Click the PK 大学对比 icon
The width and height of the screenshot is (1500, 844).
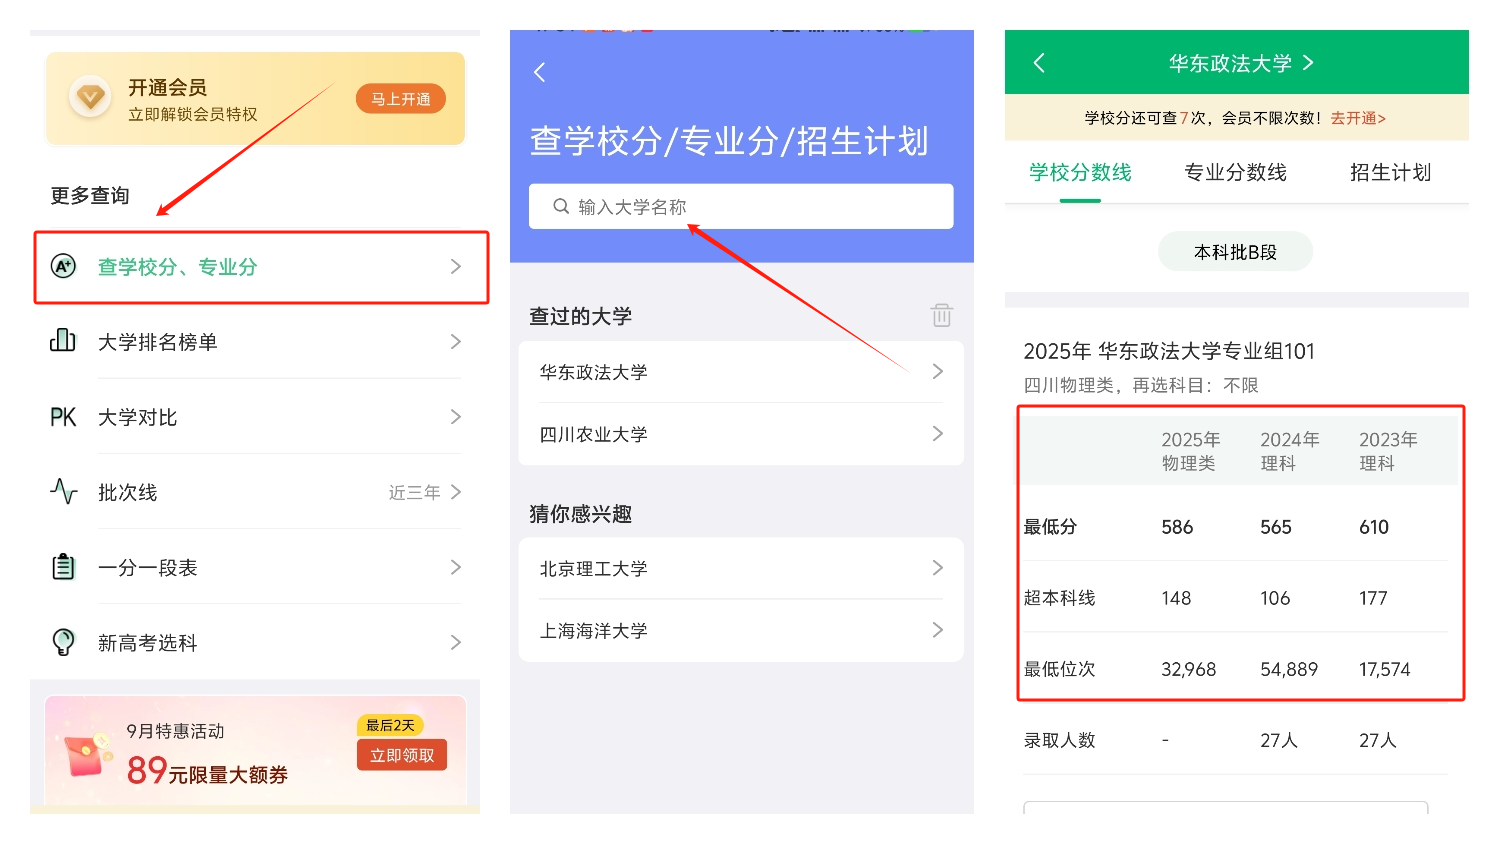tap(63, 417)
